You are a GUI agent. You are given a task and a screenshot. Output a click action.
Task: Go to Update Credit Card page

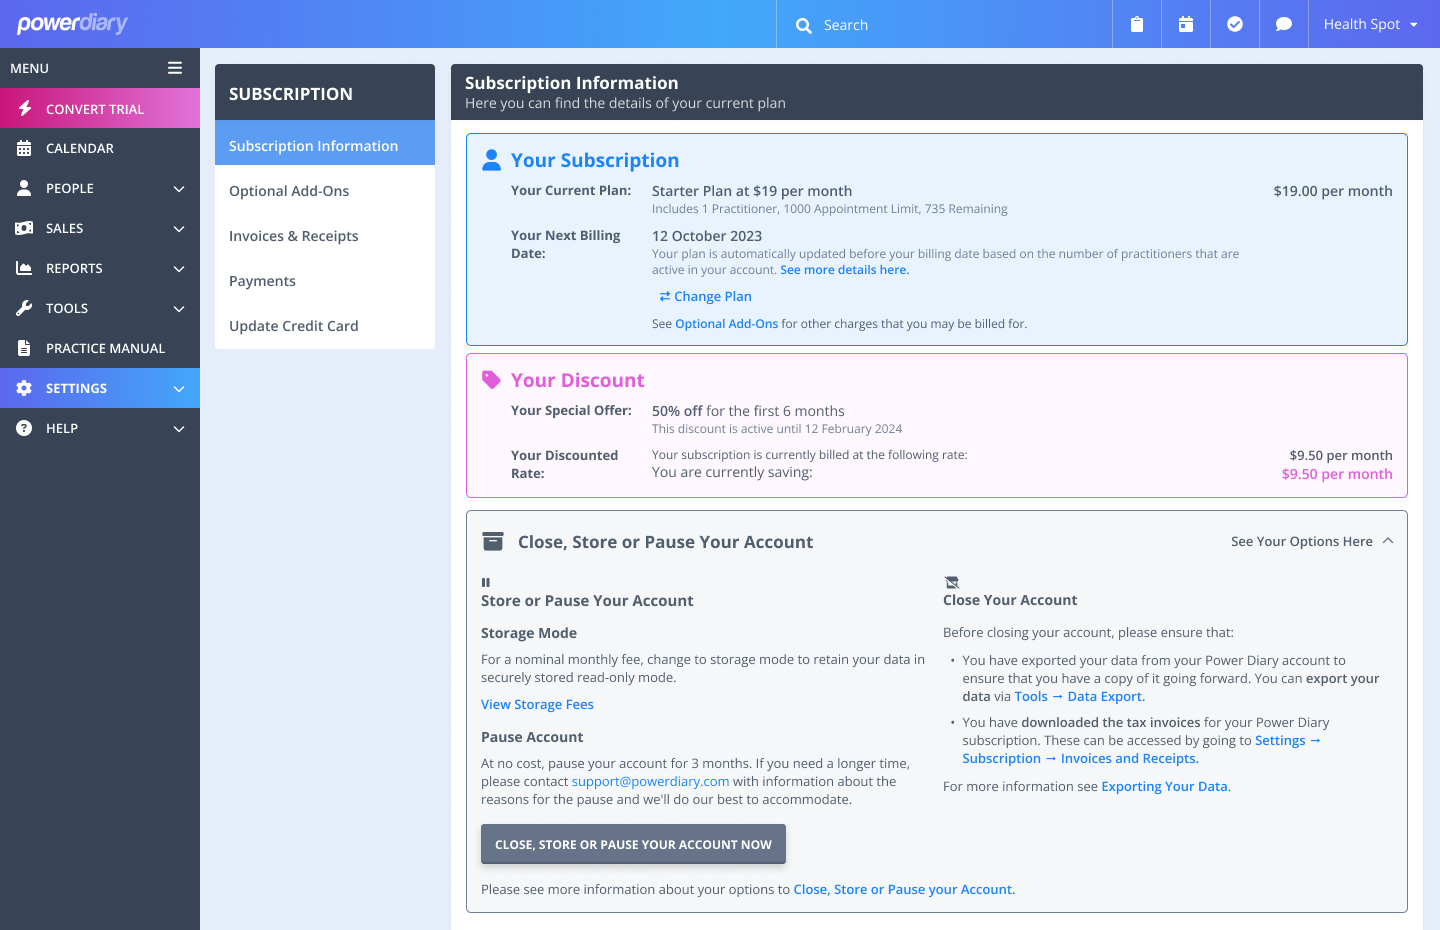(293, 326)
